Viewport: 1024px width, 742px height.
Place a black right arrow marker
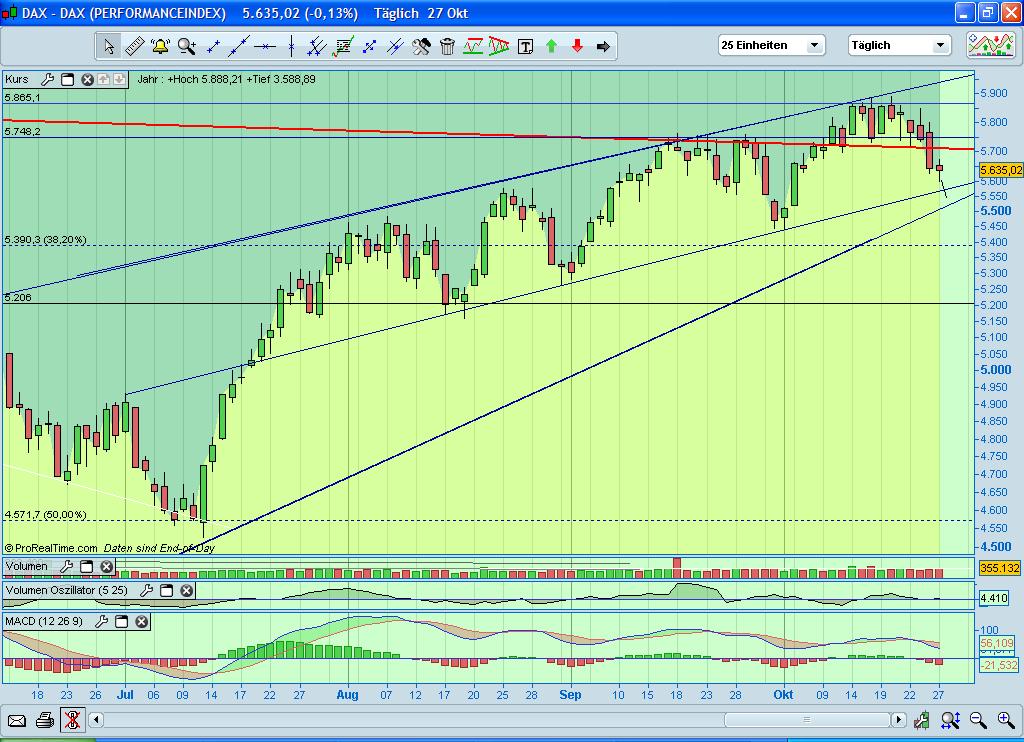click(603, 46)
